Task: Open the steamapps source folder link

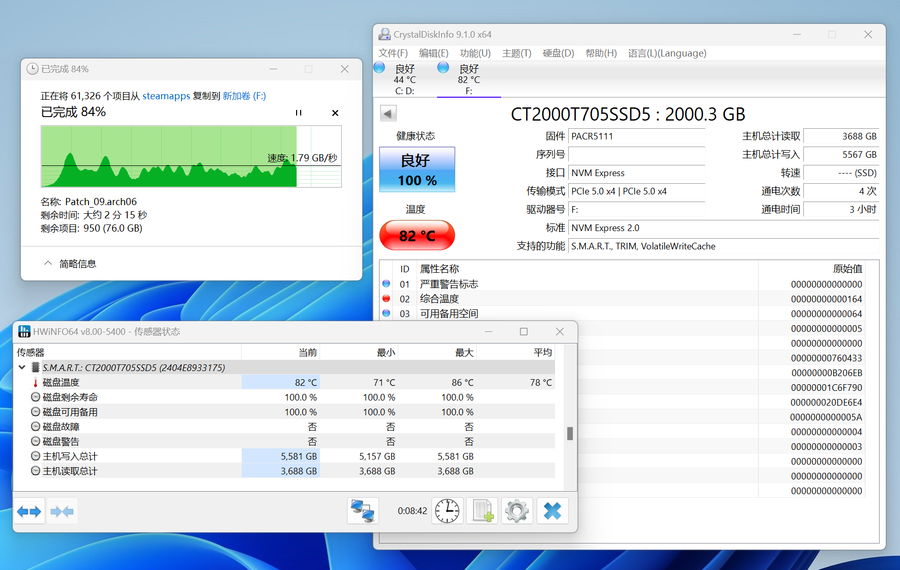Action: point(167,96)
